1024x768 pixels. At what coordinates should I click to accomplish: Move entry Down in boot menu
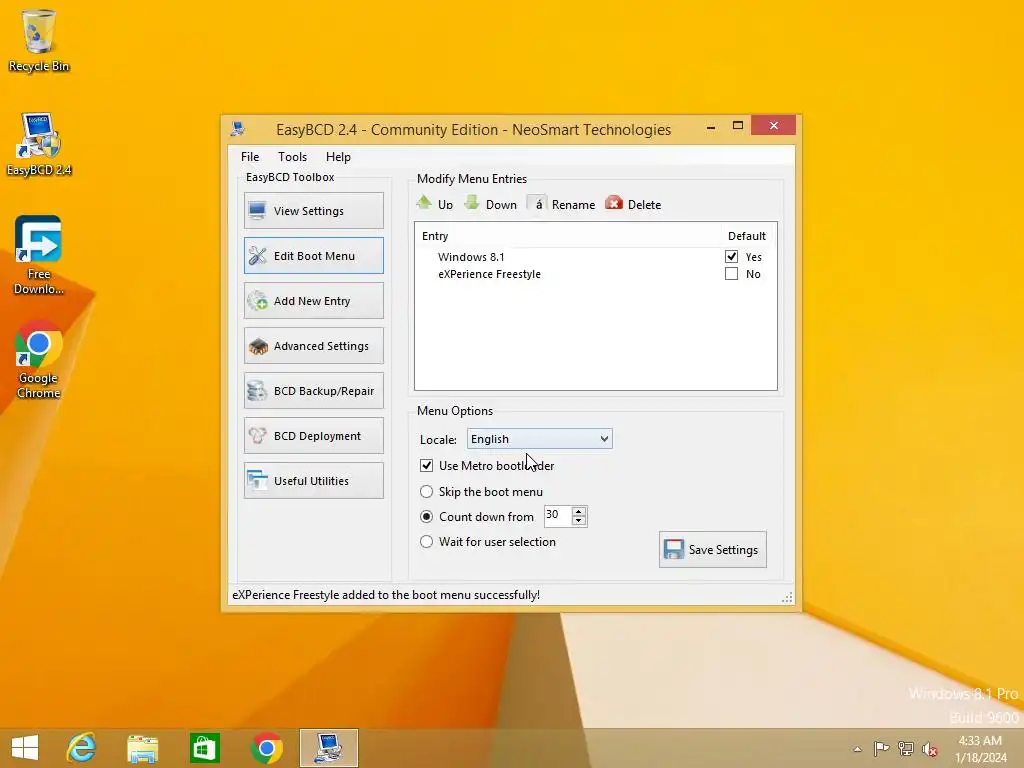click(490, 204)
